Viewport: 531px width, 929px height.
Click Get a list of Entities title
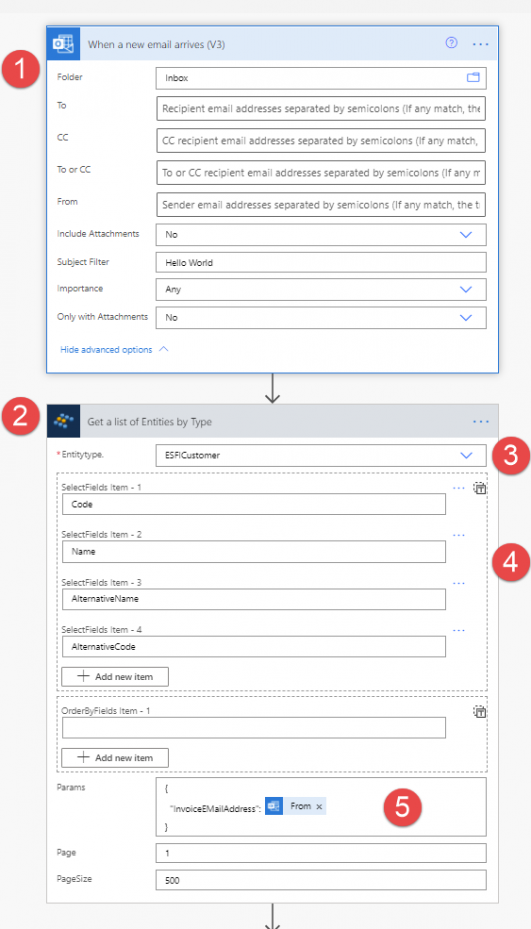point(149,422)
